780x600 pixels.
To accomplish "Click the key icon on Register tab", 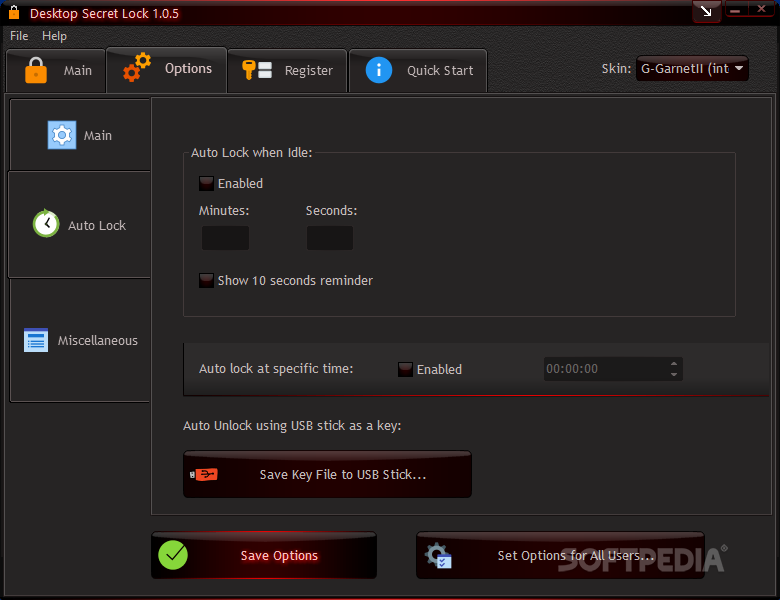I will [257, 70].
